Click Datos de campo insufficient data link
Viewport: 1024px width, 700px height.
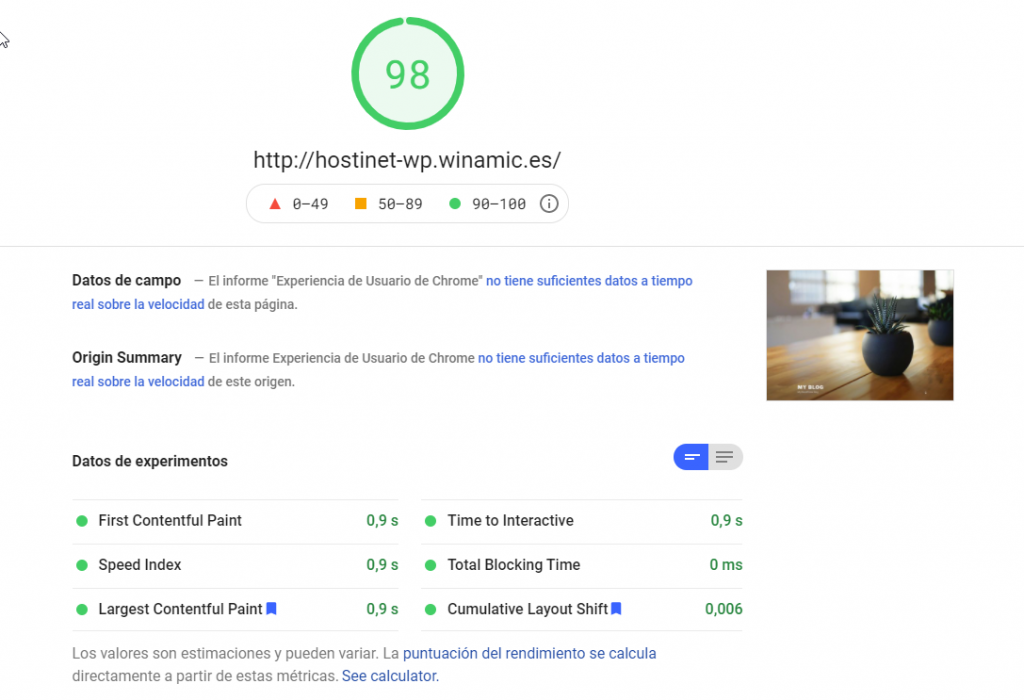point(588,281)
